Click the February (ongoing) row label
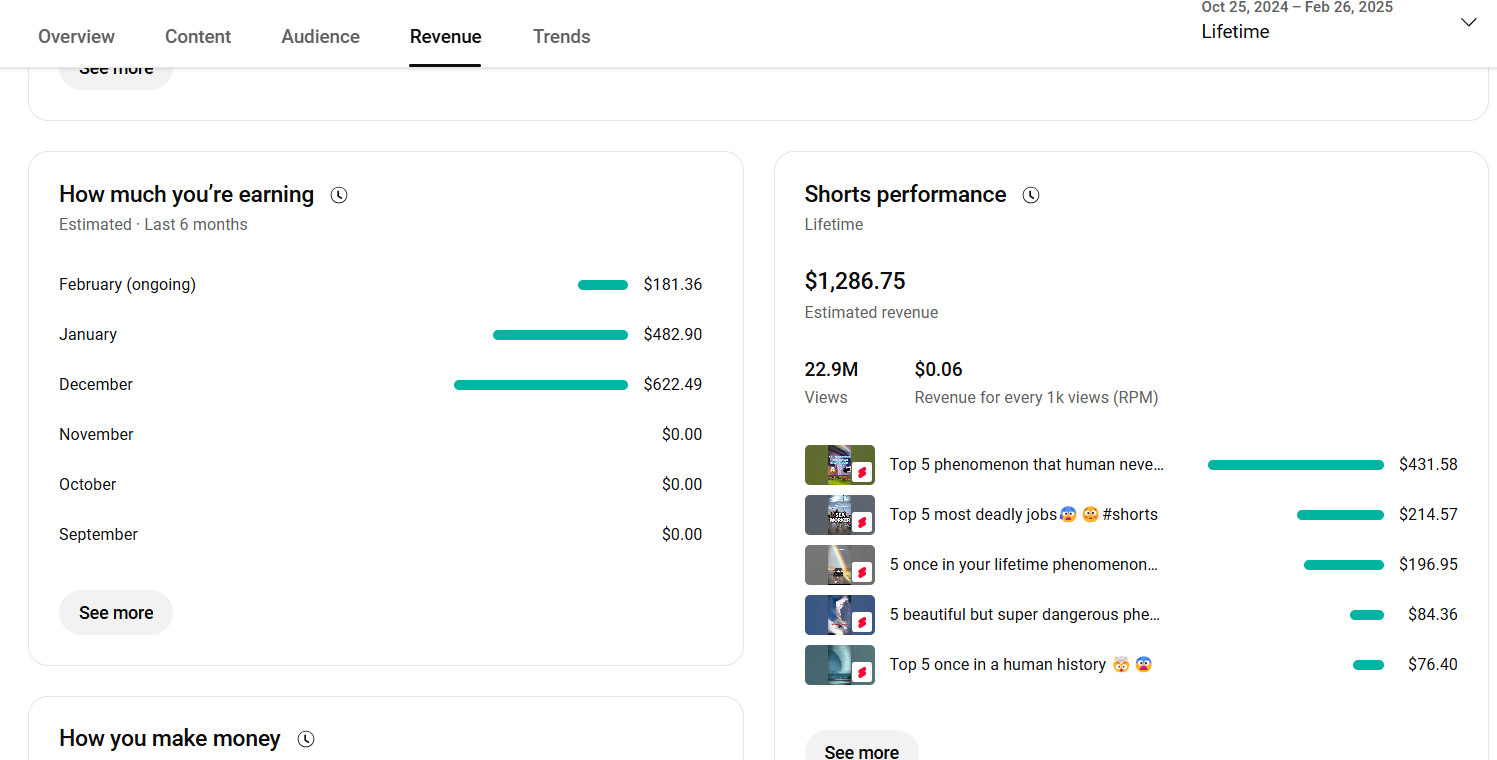 (x=127, y=285)
